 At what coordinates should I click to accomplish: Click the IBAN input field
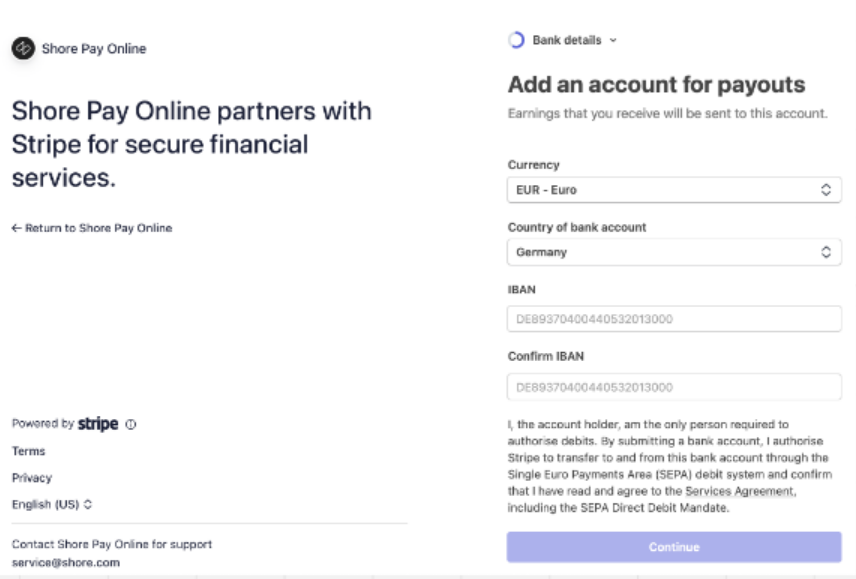pyautogui.click(x=674, y=319)
